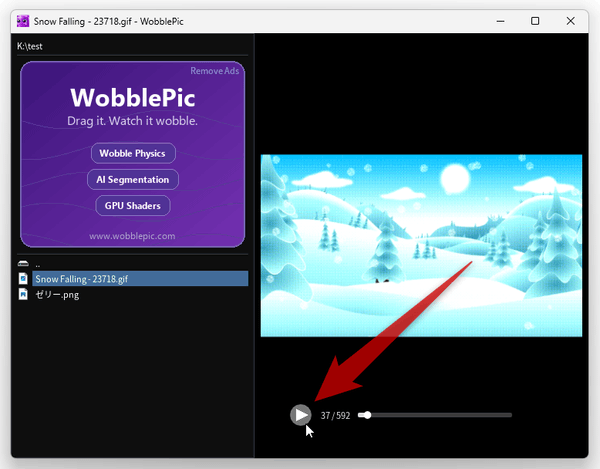Click the Wobble Physics button
600x469 pixels.
tap(133, 153)
